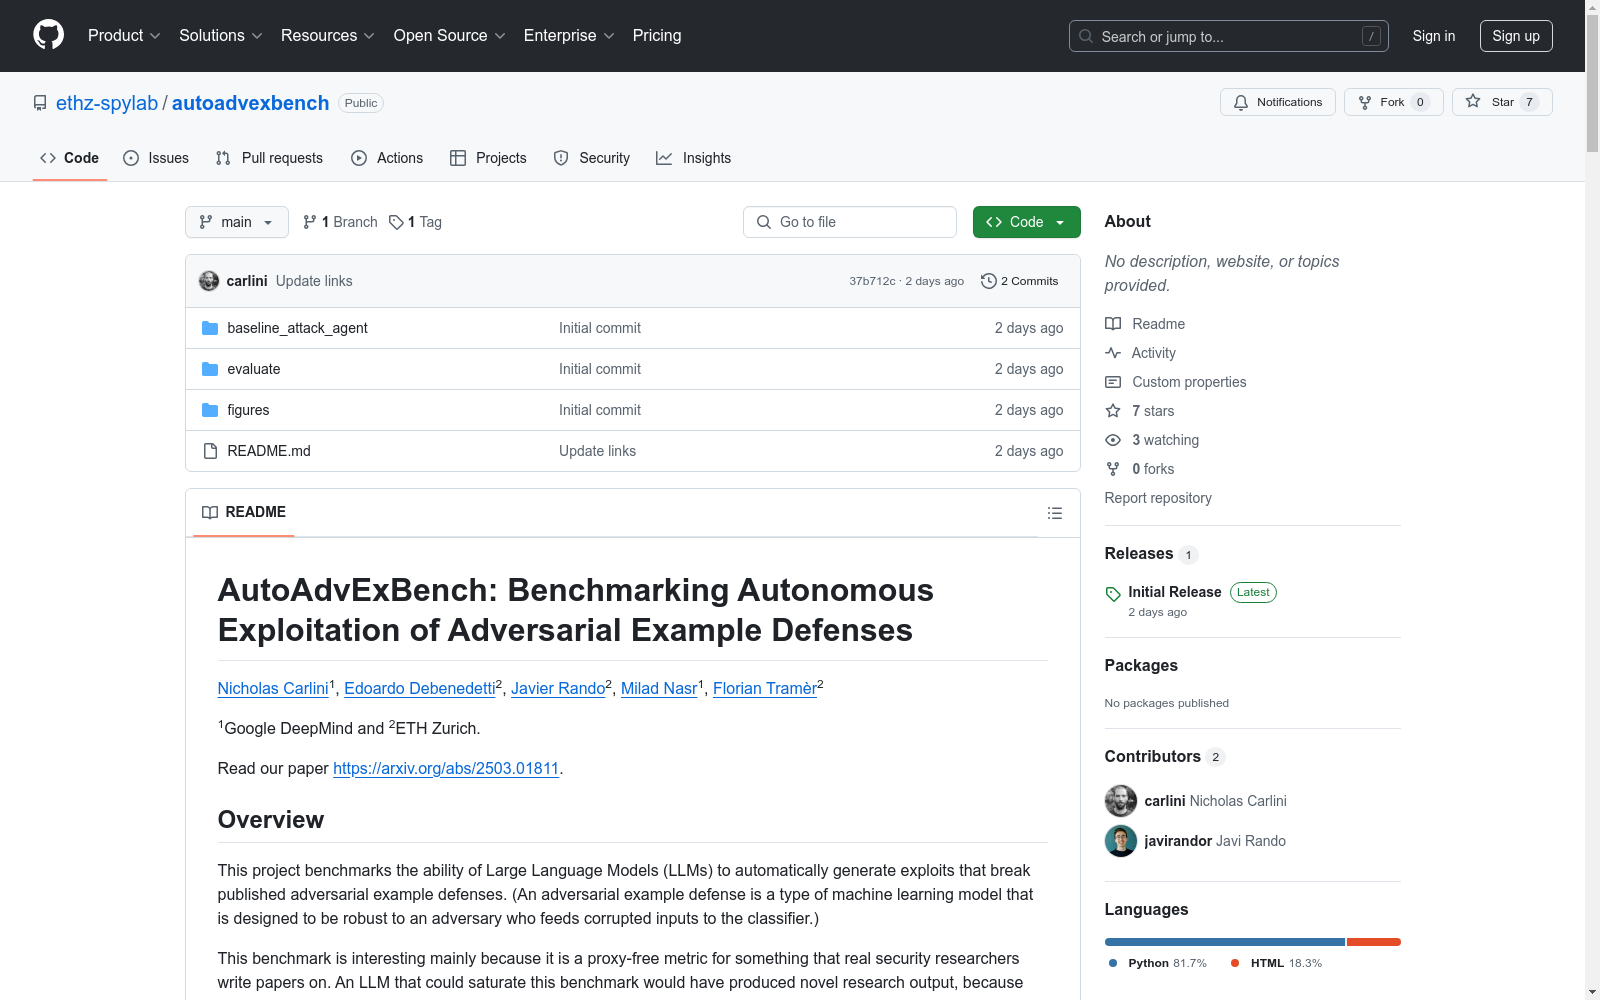Click the GitHub Octocat logo
Viewport: 1600px width, 1000px height.
tap(48, 35)
